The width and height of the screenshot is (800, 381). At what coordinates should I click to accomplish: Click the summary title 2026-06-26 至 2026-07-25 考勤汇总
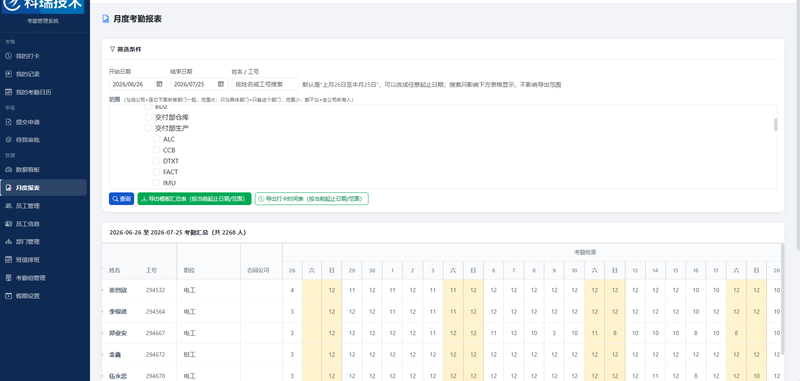click(178, 233)
